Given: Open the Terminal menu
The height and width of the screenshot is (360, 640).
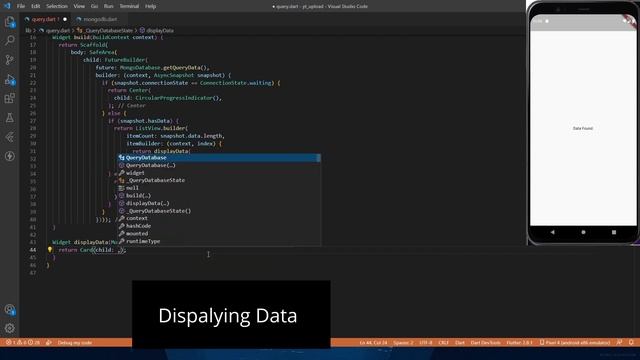Looking at the screenshot, I should 129,6.
